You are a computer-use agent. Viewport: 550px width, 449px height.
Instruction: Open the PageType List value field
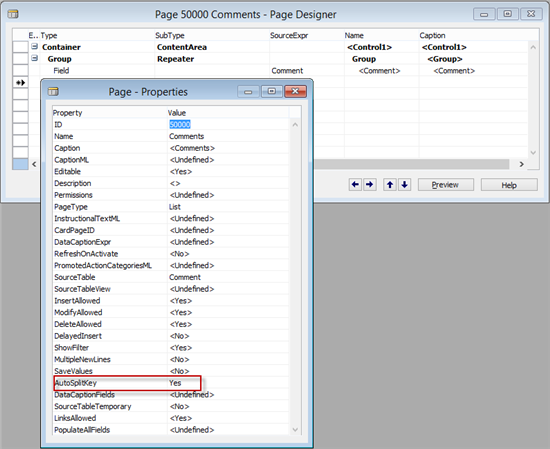click(x=228, y=207)
